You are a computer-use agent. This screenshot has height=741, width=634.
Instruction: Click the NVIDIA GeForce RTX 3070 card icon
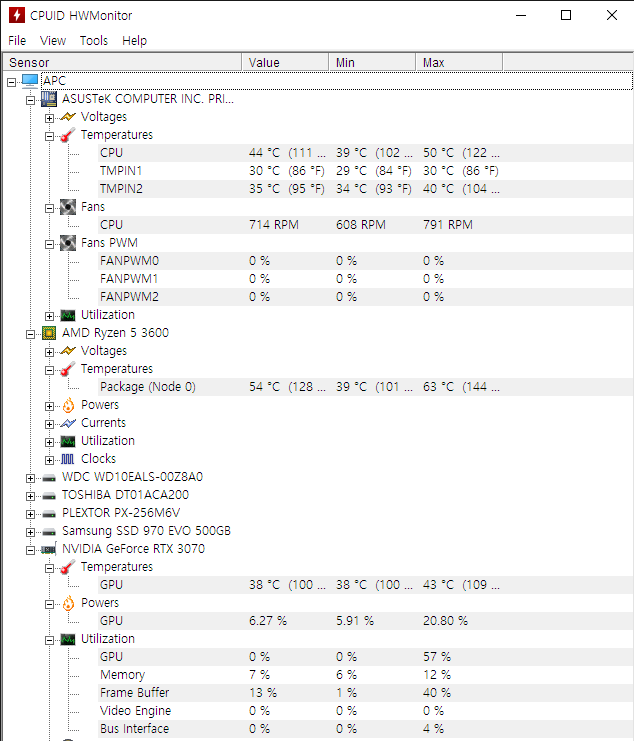(x=49, y=549)
